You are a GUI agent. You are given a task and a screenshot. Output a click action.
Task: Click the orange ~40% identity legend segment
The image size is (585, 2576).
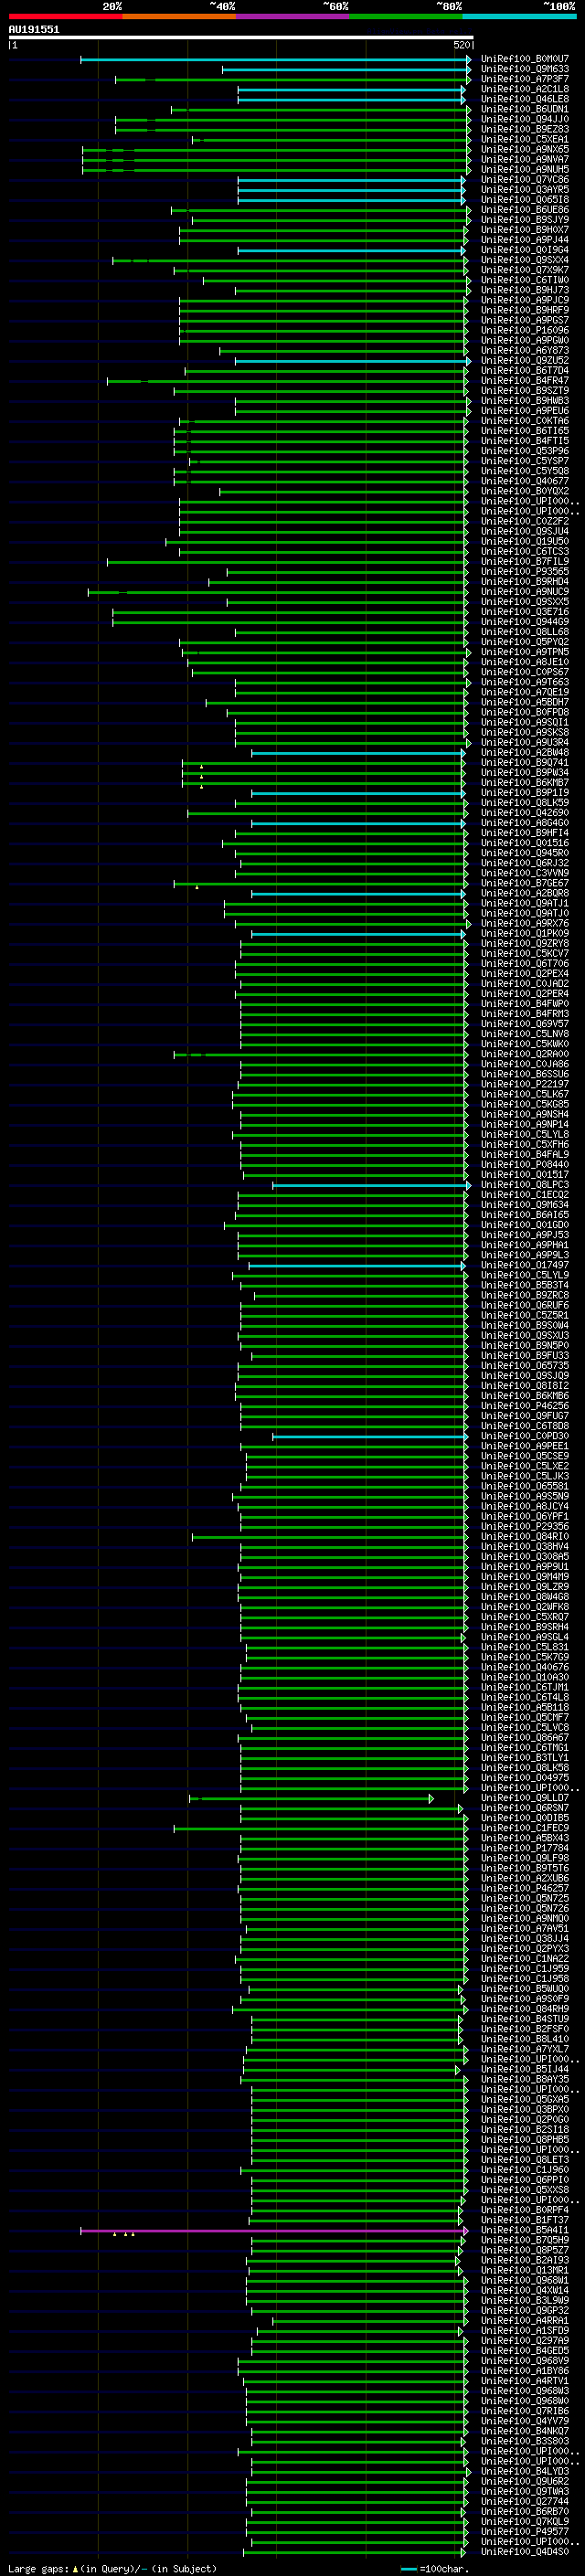coord(179,16)
